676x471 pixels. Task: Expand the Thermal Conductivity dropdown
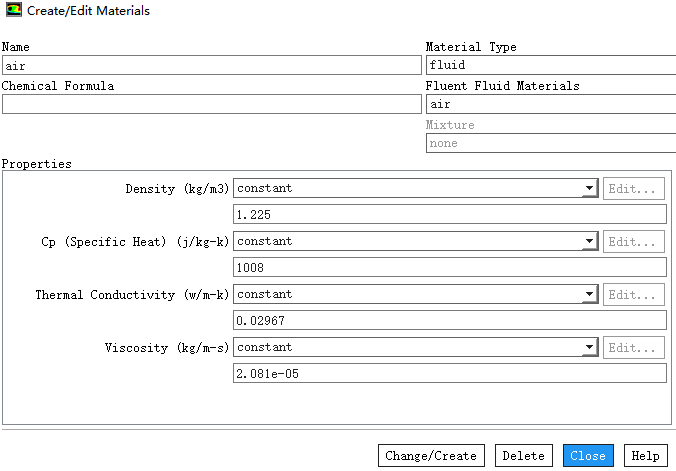point(588,294)
